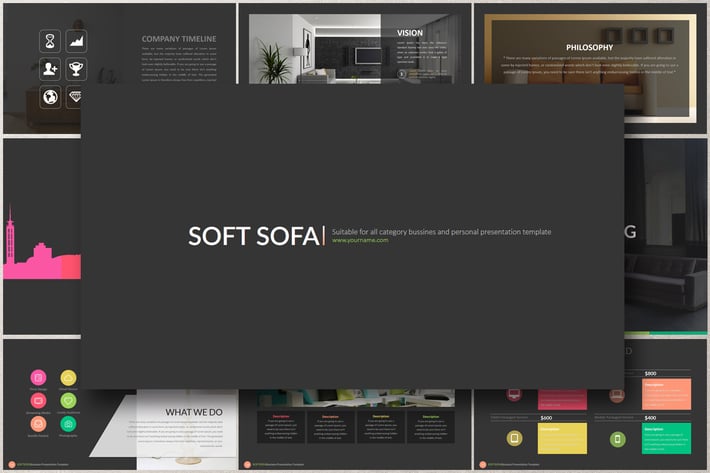710x473 pixels.
Task: Click the PHILOSOPHY heading
Action: pos(590,48)
